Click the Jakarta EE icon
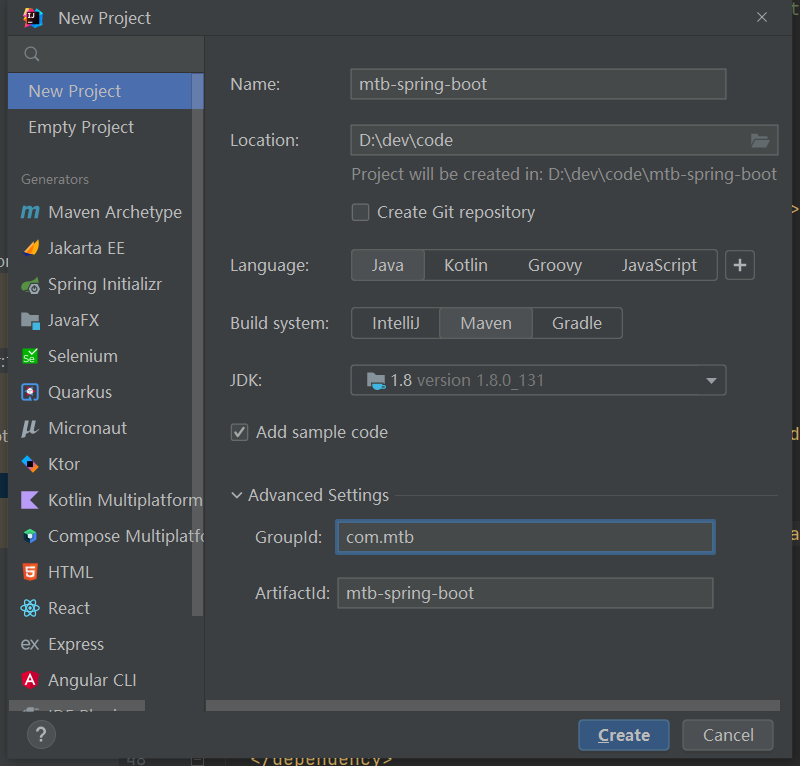800x766 pixels. 31,248
